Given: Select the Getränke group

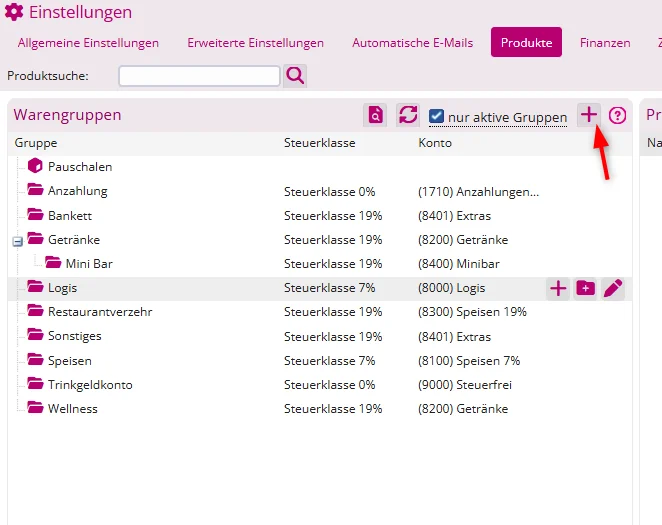Looking at the screenshot, I should pyautogui.click(x=74, y=240).
